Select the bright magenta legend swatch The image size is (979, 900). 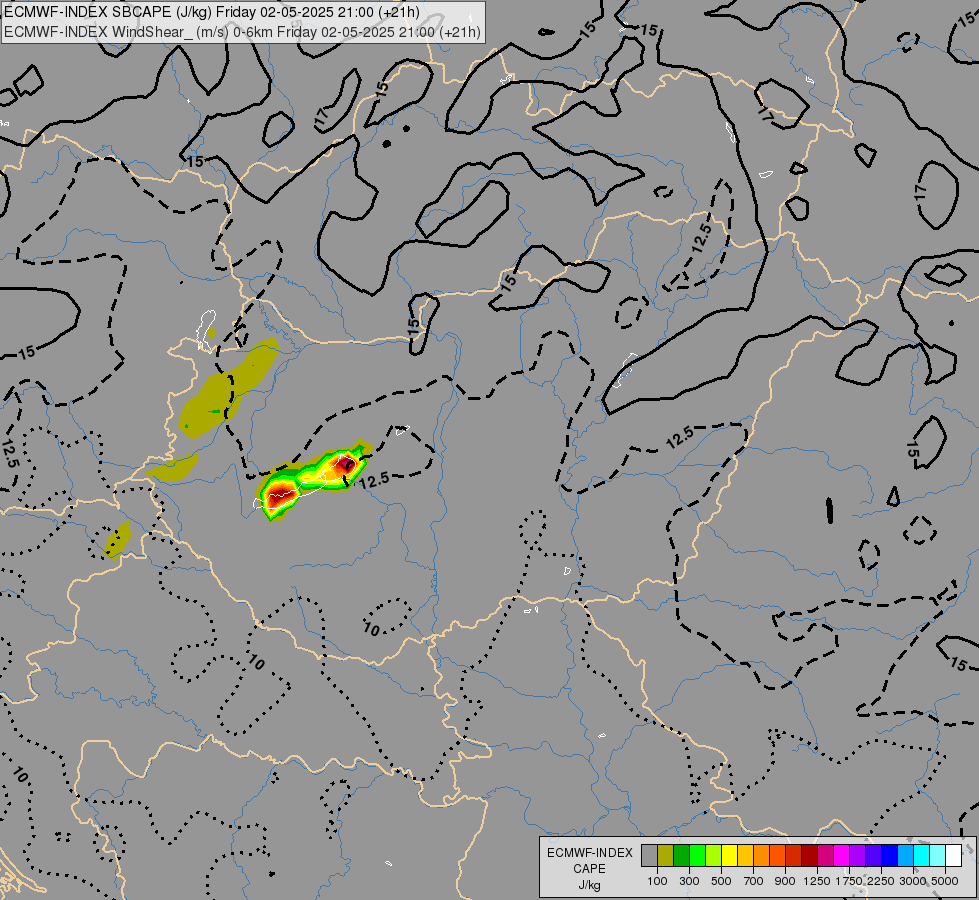[842, 855]
